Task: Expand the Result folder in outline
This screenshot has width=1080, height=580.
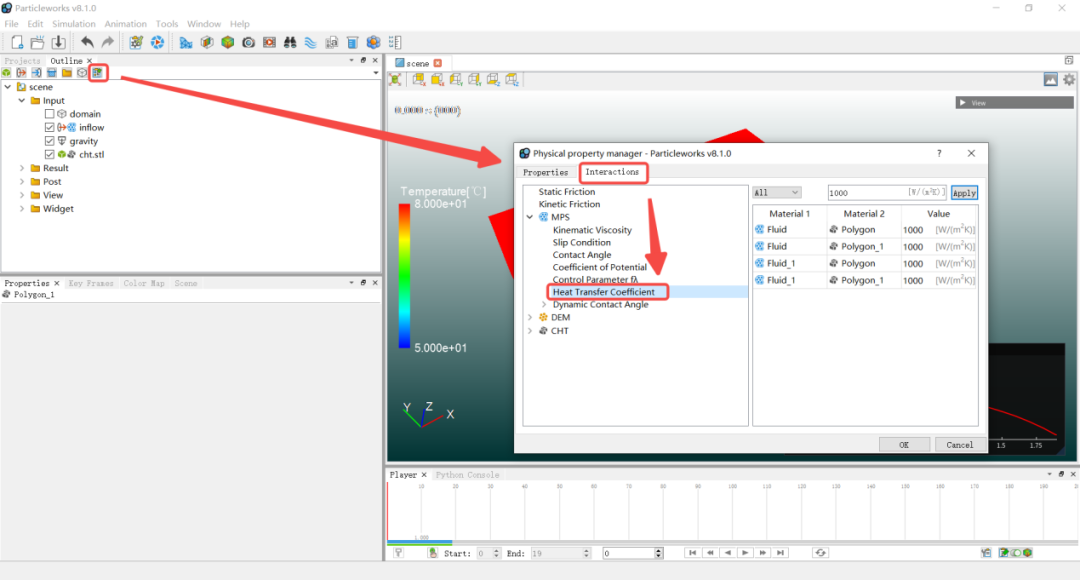Action: [x=22, y=168]
